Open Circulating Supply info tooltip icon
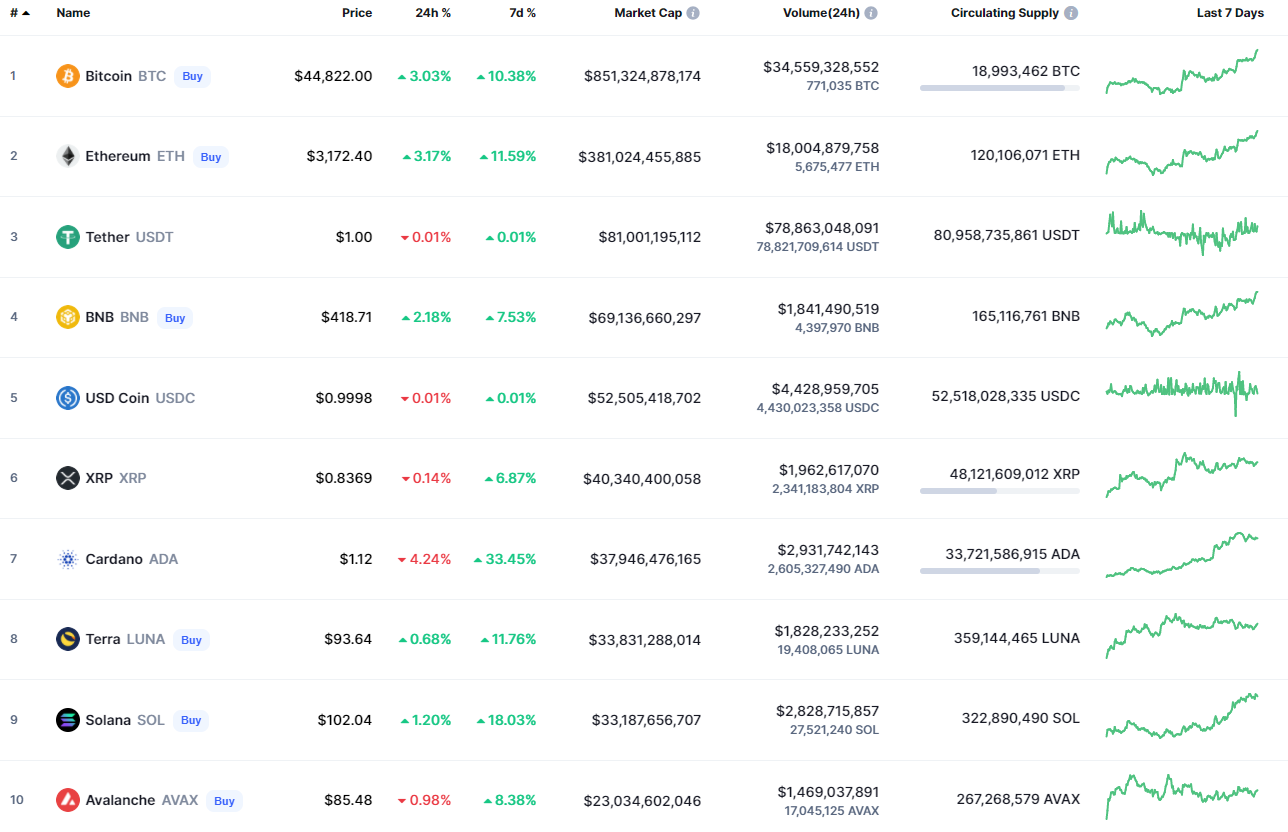 coord(1071,13)
